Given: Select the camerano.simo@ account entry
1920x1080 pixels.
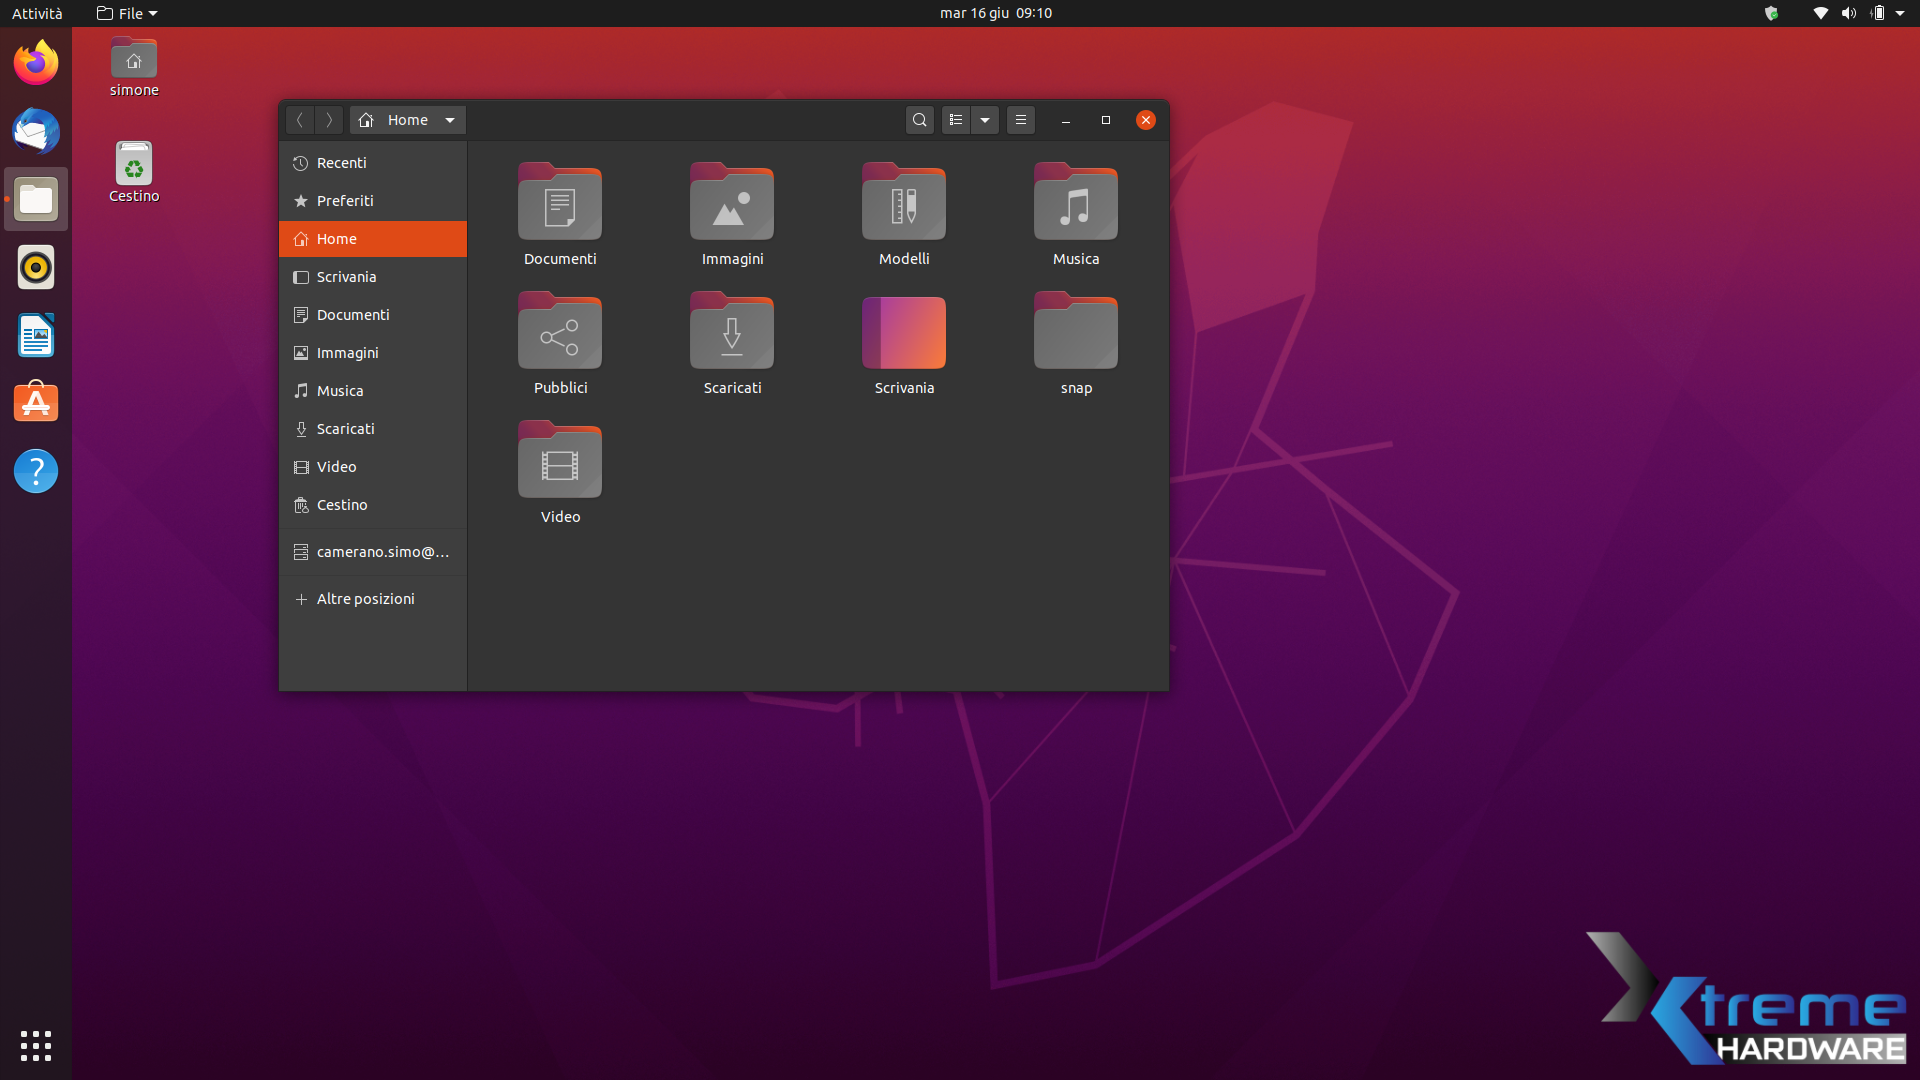Looking at the screenshot, I should pos(382,552).
